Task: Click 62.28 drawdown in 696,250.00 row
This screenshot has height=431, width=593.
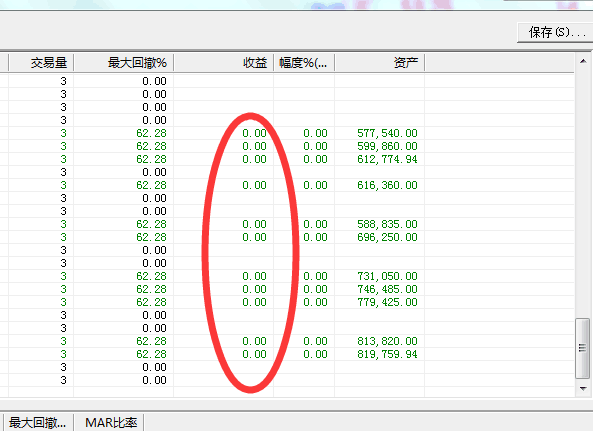Action: (x=151, y=237)
